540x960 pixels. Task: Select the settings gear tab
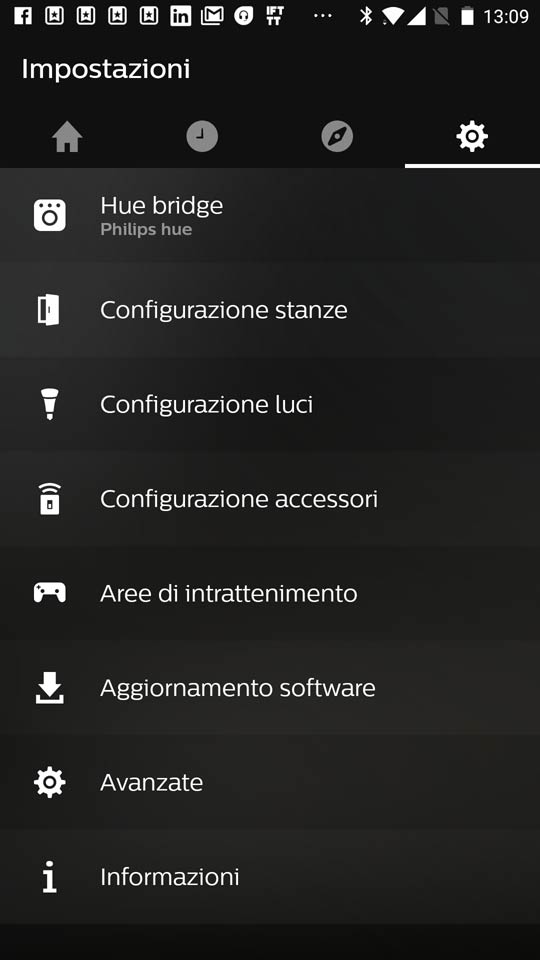coord(472,136)
